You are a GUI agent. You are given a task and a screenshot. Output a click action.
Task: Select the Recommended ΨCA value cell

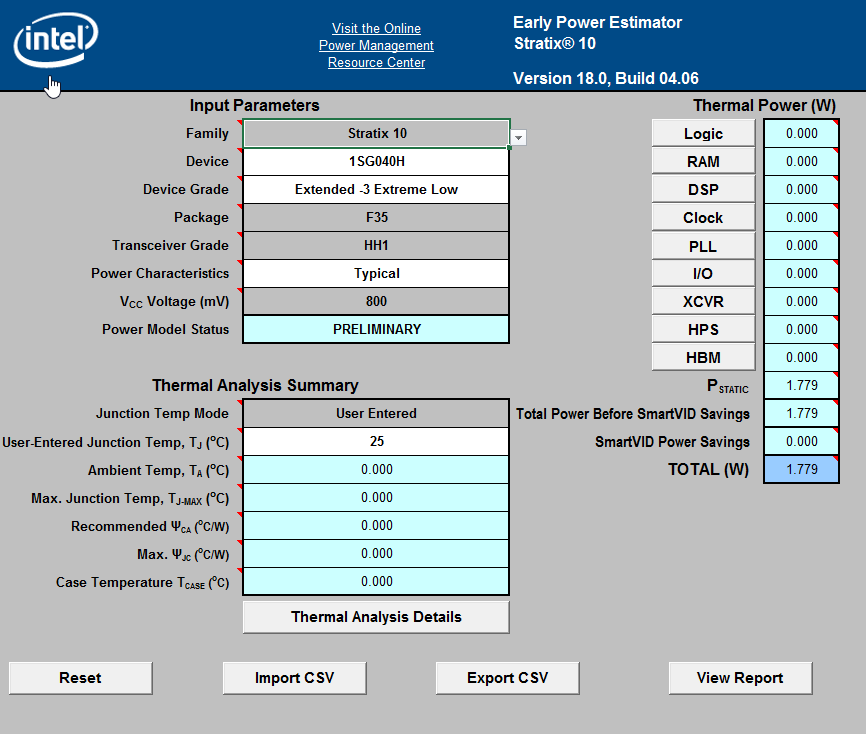(x=376, y=525)
